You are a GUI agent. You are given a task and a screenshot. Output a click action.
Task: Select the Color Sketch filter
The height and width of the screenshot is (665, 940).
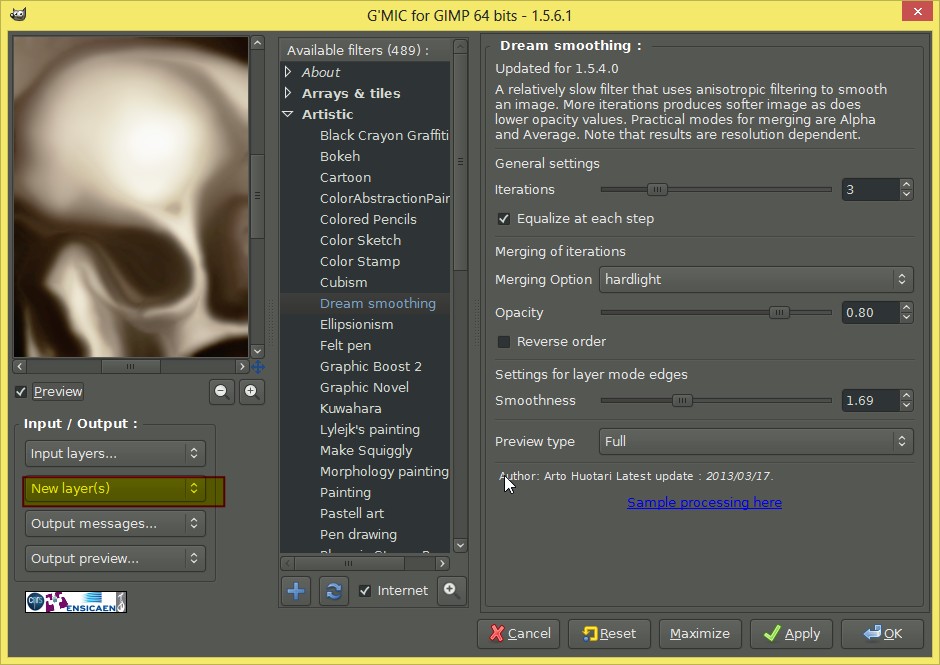(x=360, y=240)
